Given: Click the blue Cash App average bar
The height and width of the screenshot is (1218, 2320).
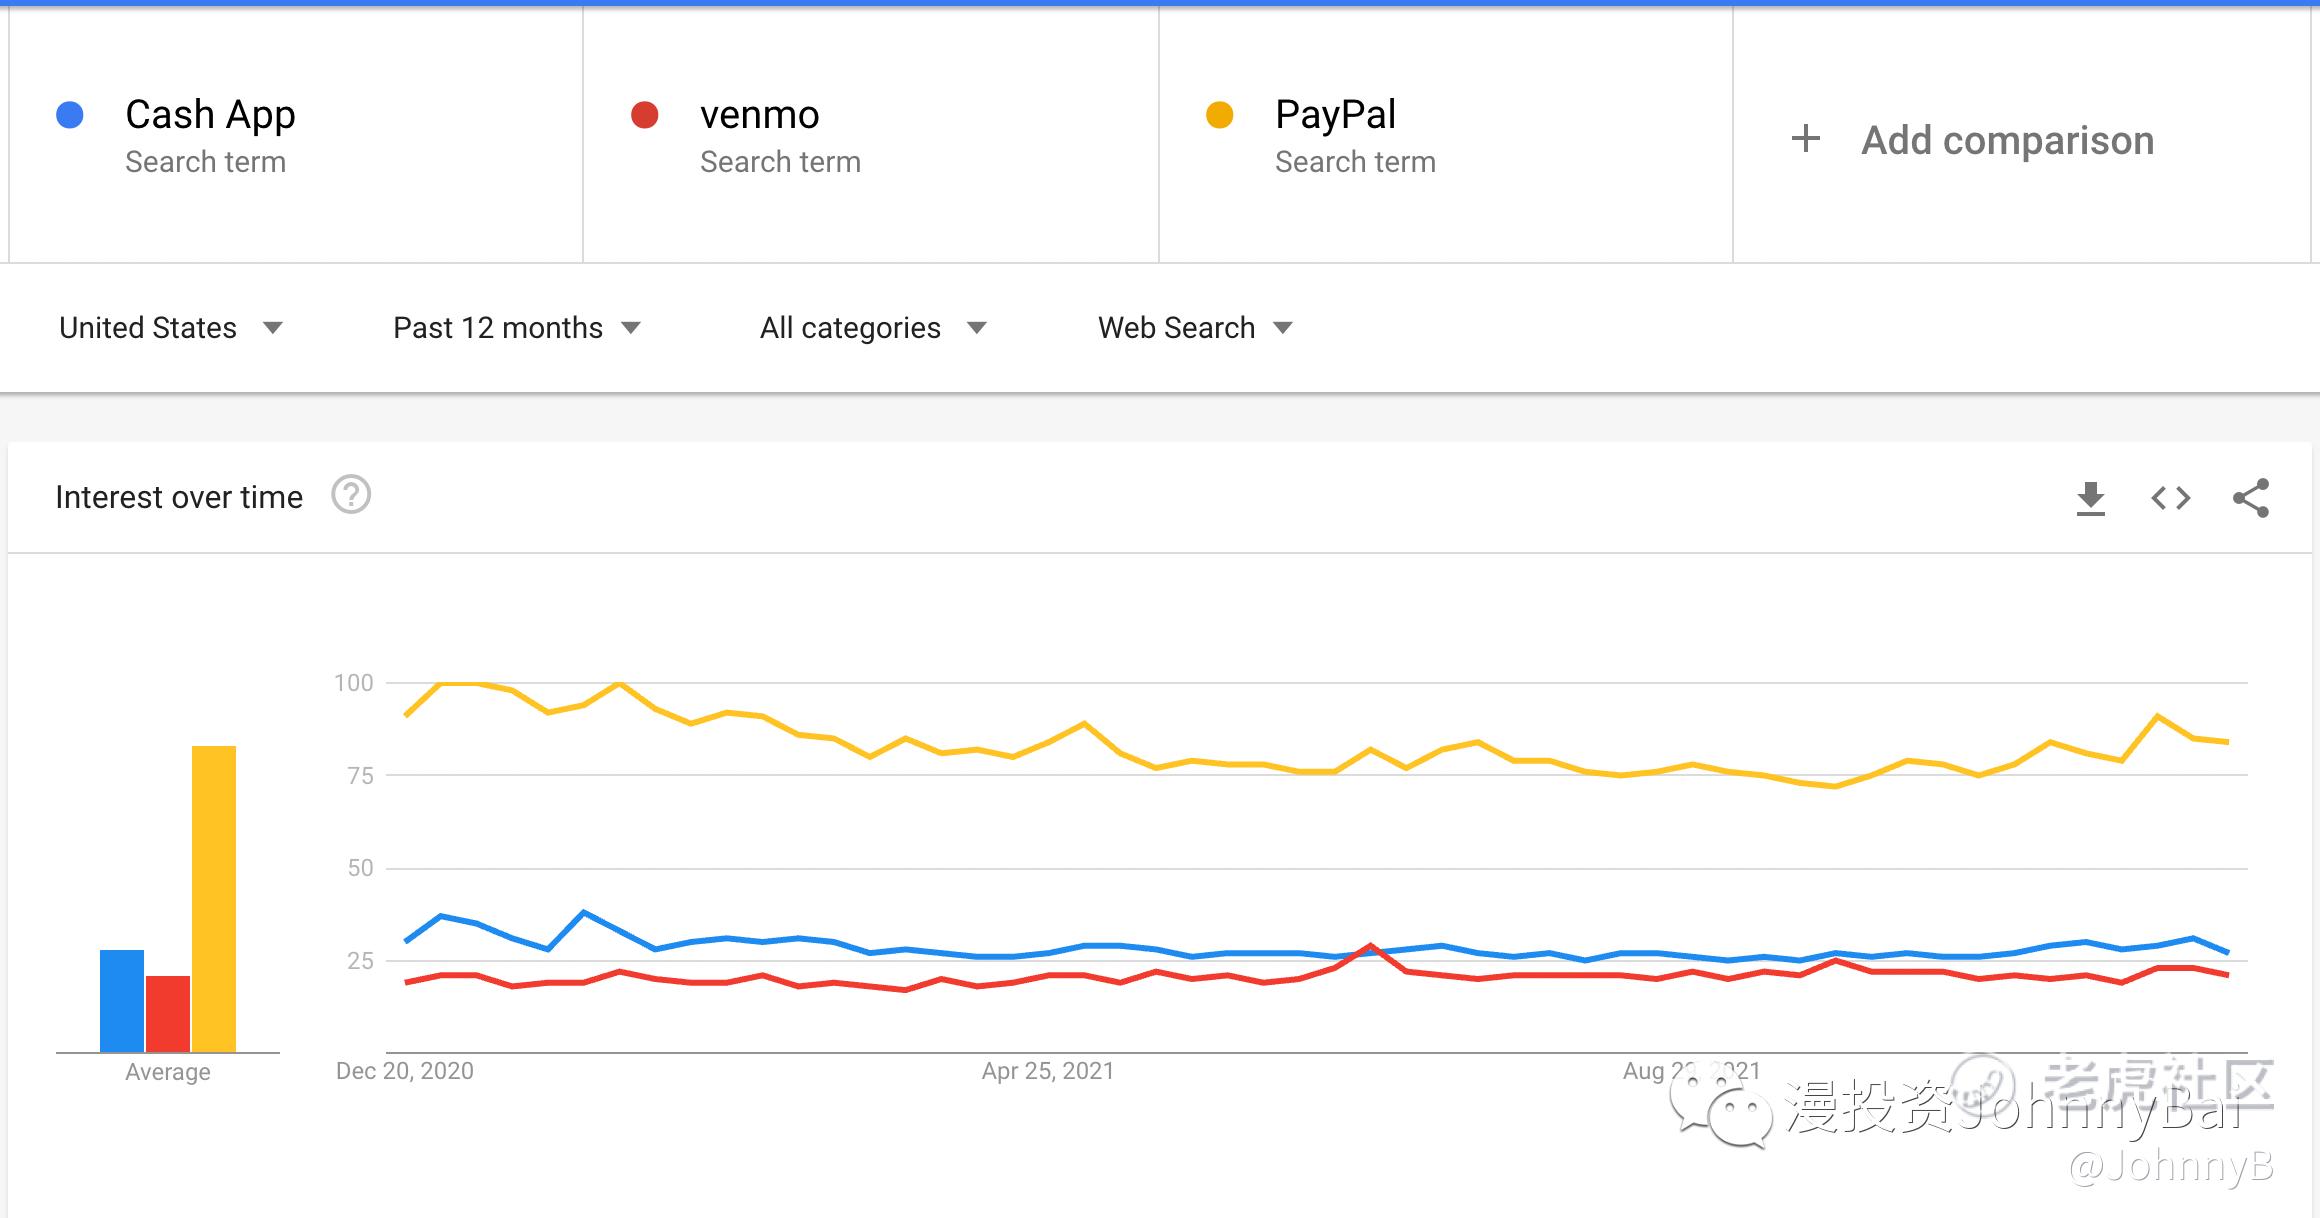Looking at the screenshot, I should (122, 1000).
